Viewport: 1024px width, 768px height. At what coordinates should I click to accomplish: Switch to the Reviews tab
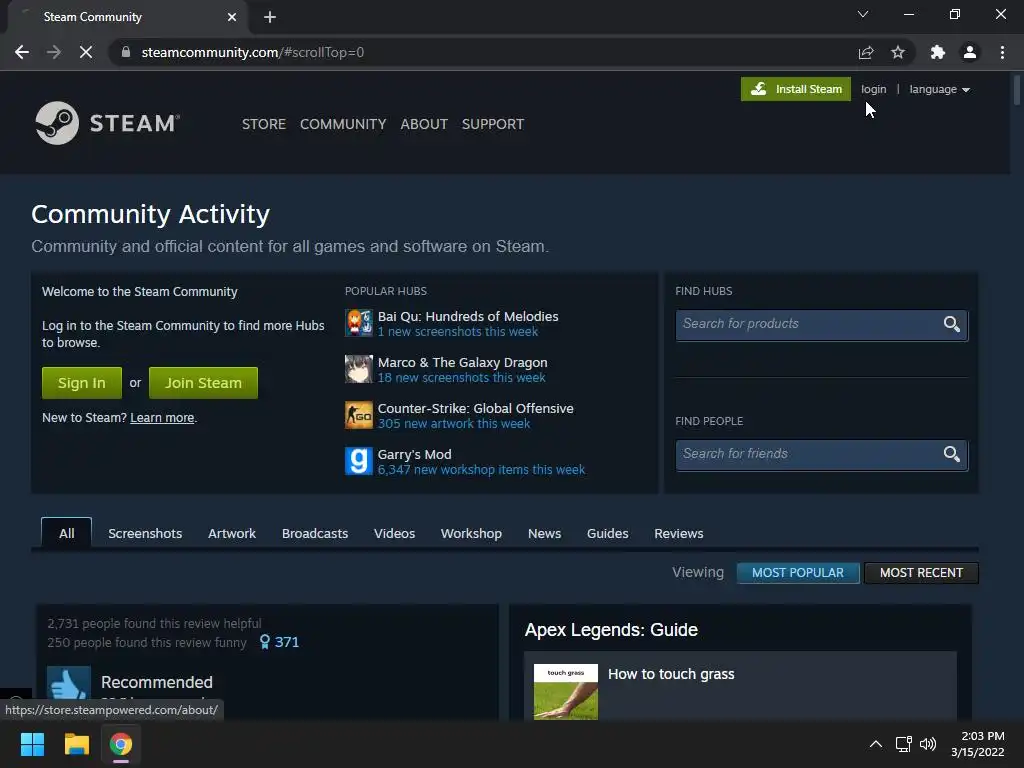pyautogui.click(x=679, y=534)
